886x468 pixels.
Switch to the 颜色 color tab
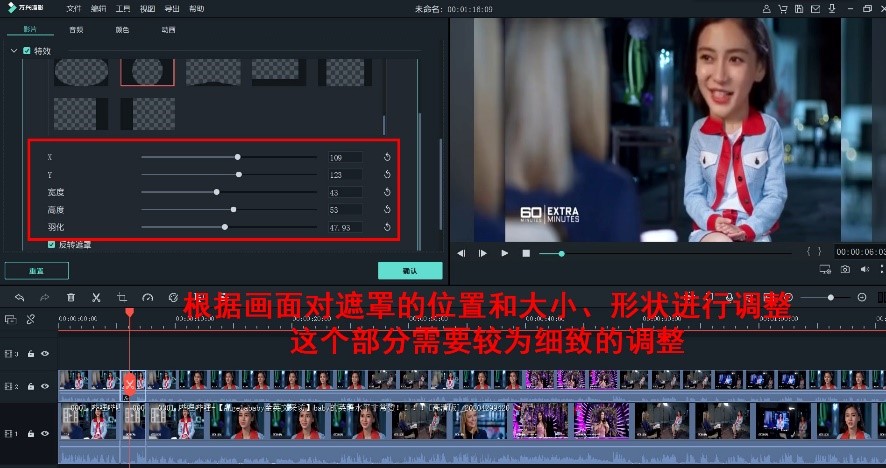pyautogui.click(x=123, y=30)
